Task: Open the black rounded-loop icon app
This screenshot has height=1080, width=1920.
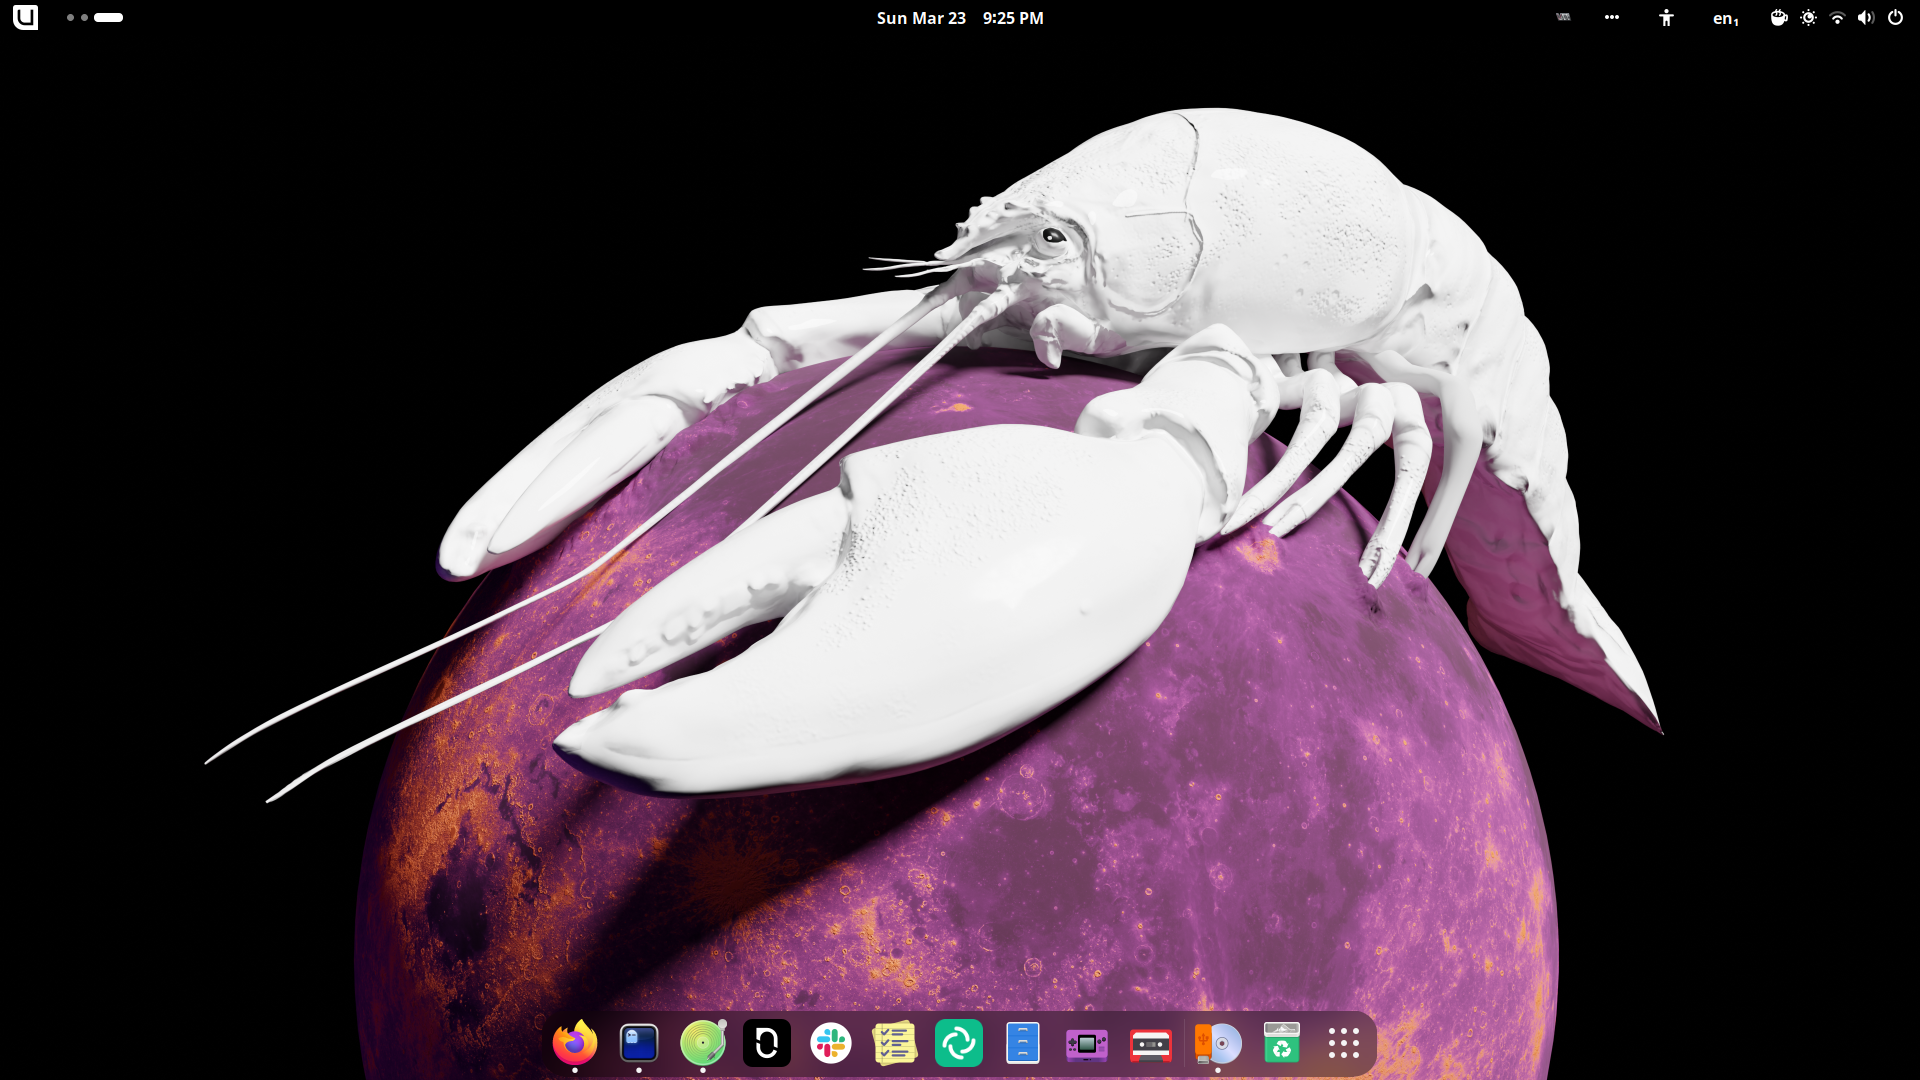Action: click(x=767, y=1043)
